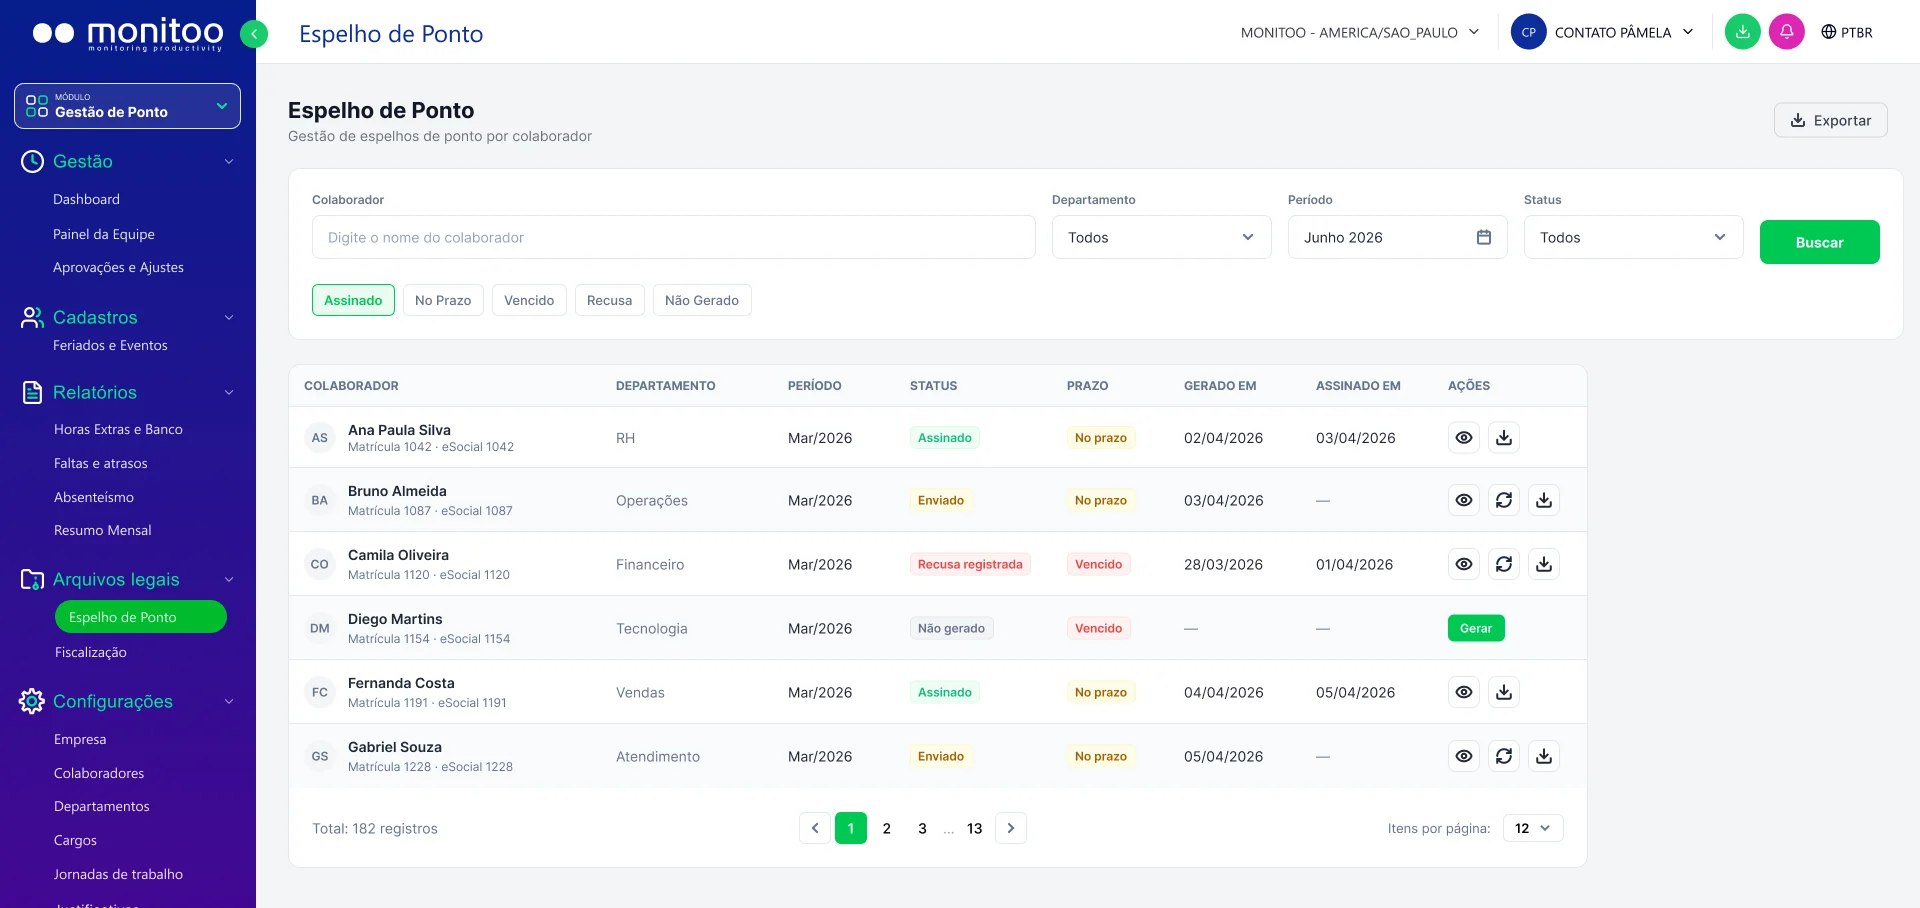Open the Gestão de Ponto module dropdown
1920x908 pixels.
(127, 106)
